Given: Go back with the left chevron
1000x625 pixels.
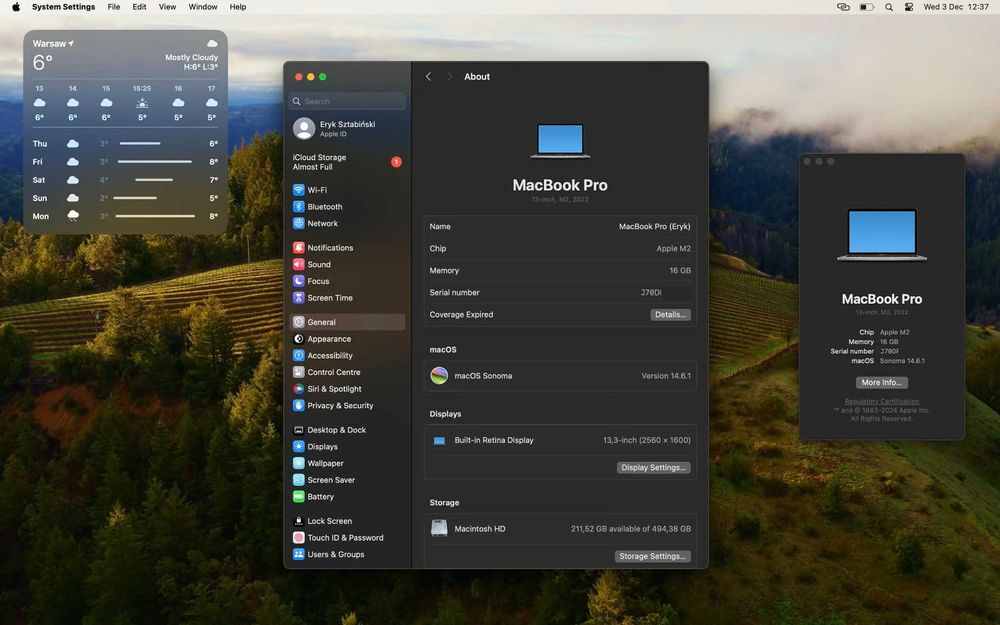Looking at the screenshot, I should coord(429,77).
